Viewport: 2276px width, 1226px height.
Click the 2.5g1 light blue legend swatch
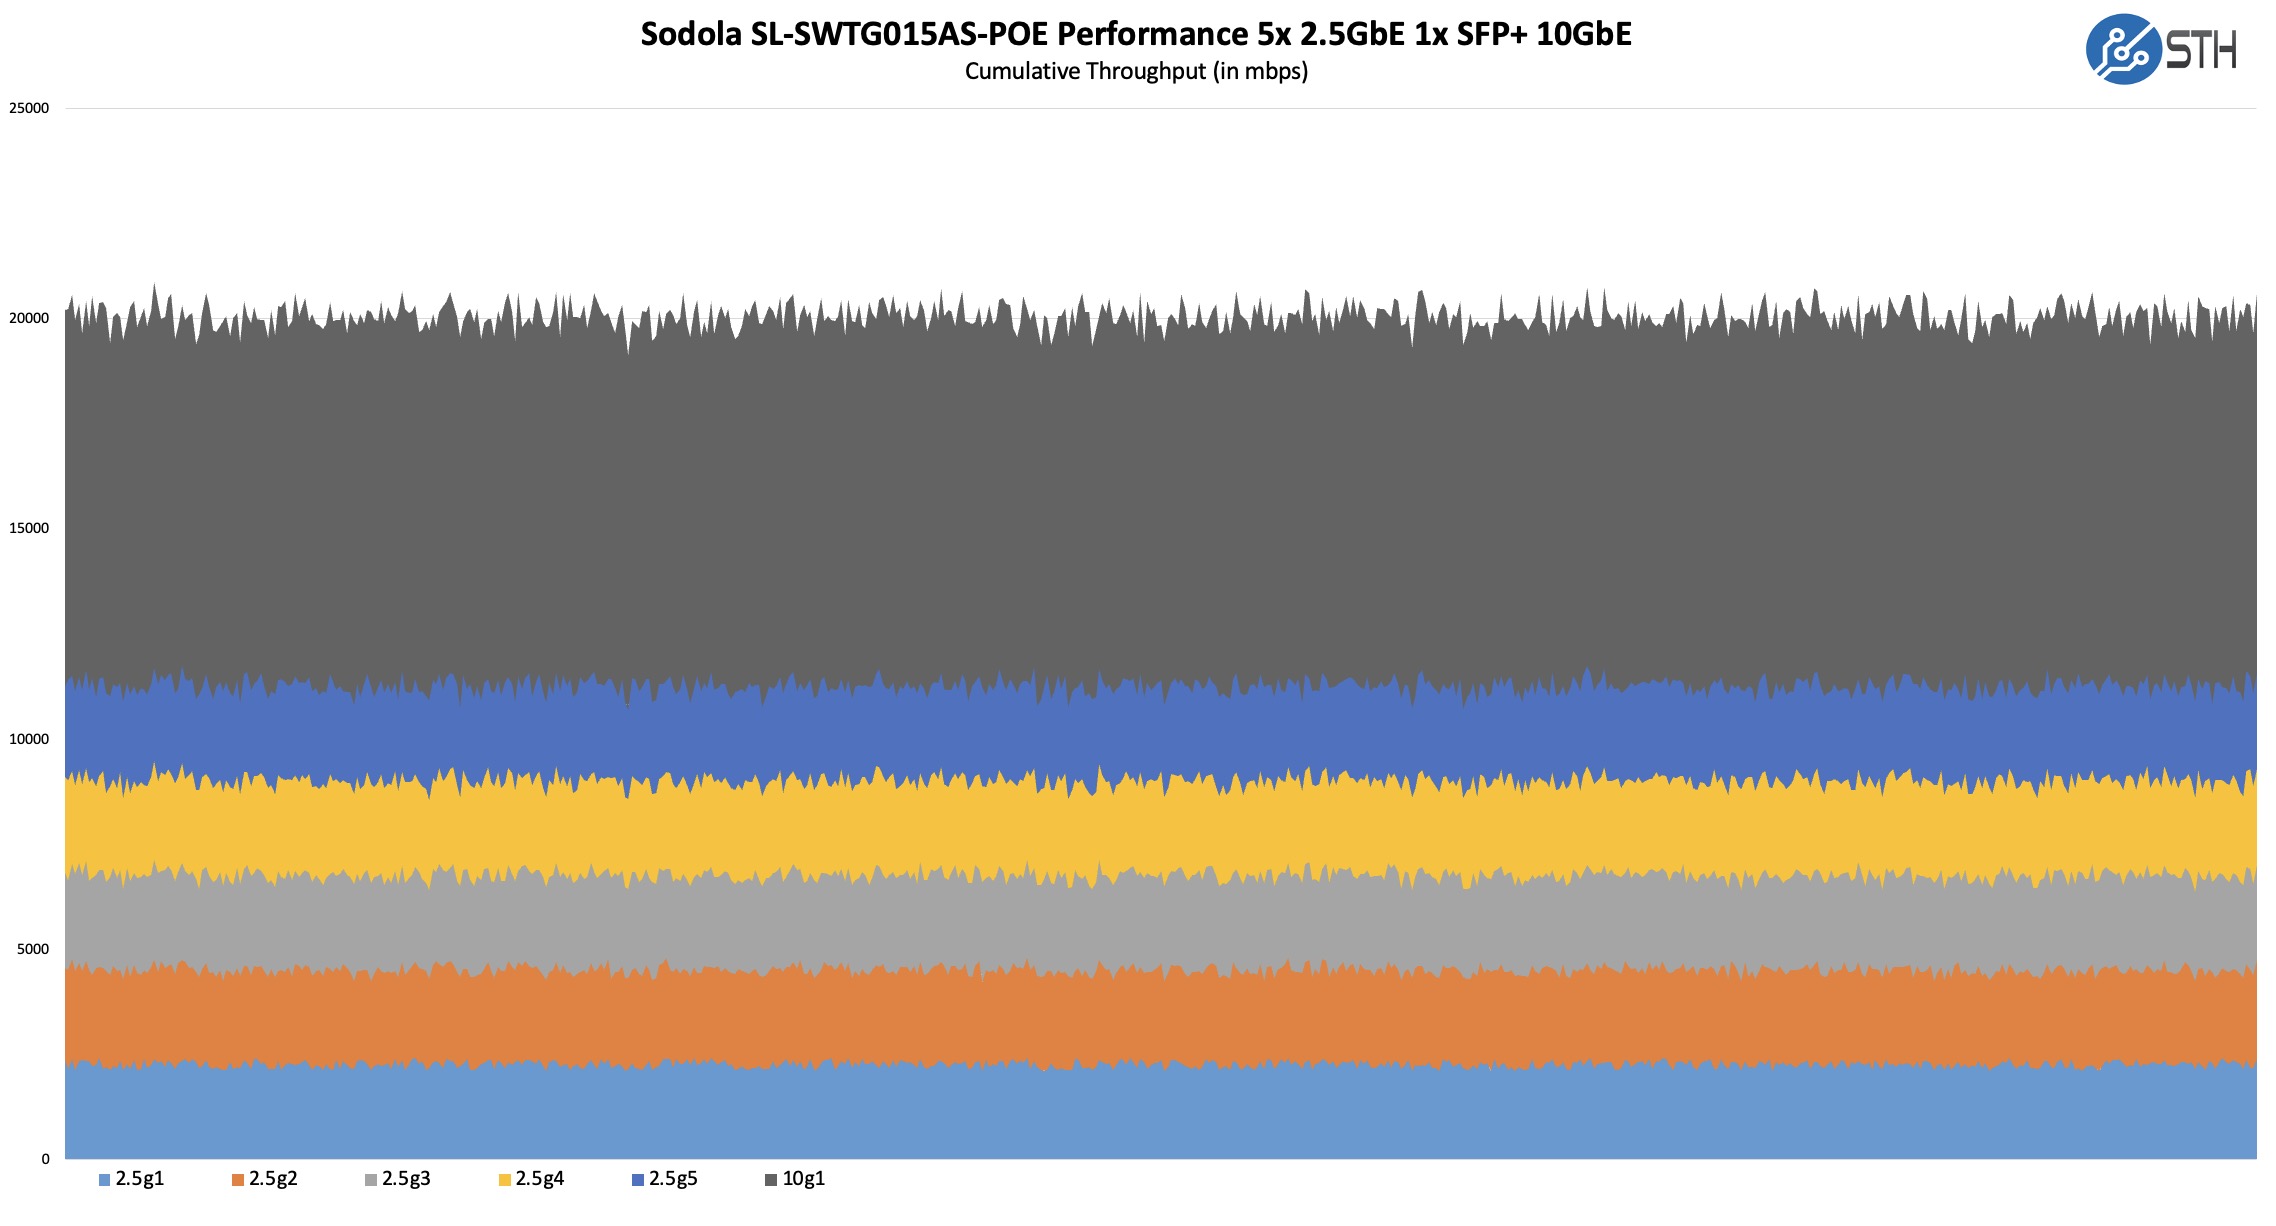(x=104, y=1180)
